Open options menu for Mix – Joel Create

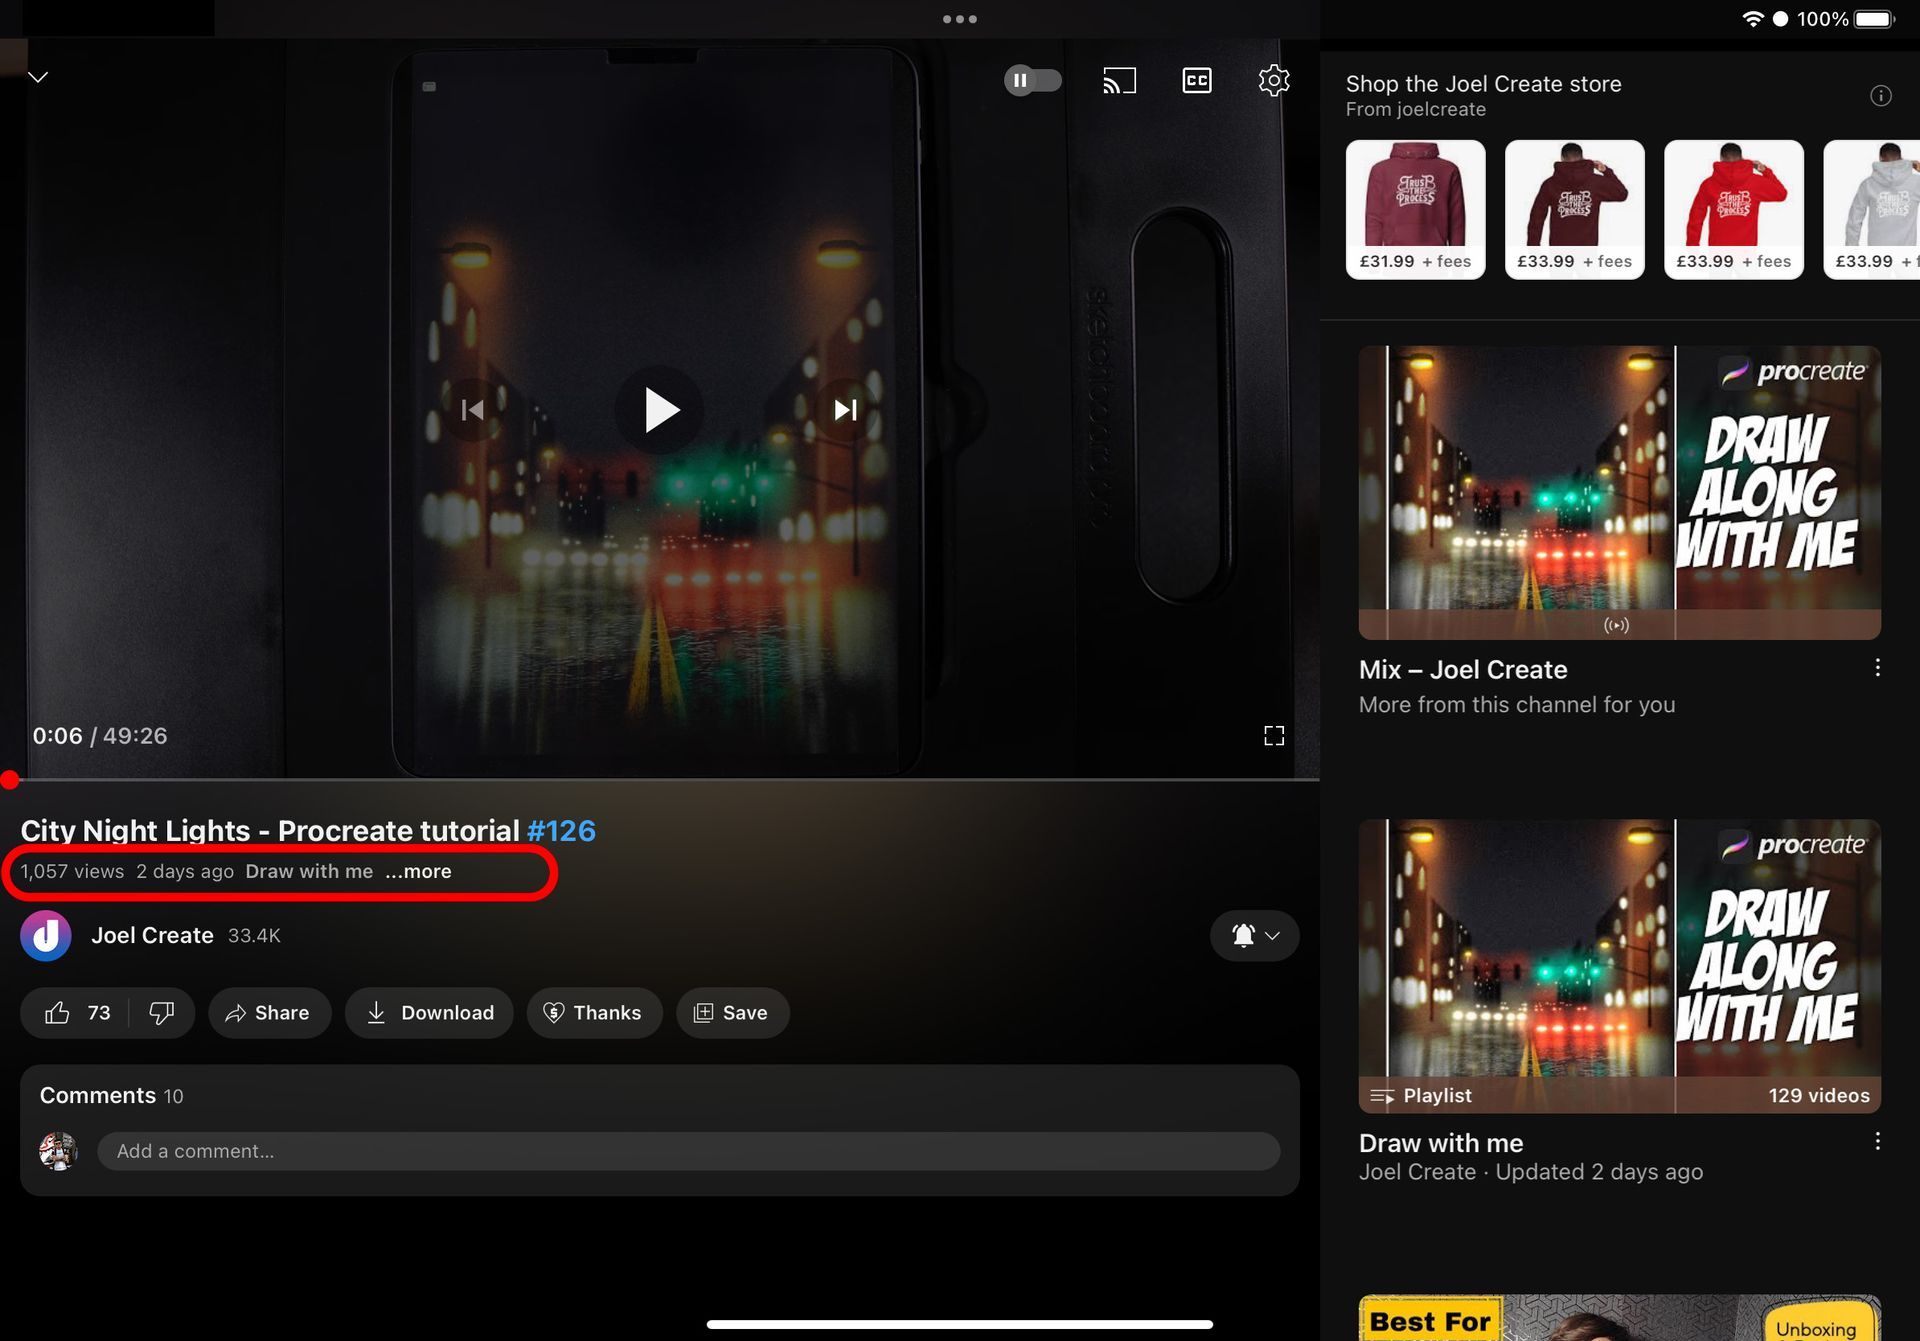click(1877, 668)
